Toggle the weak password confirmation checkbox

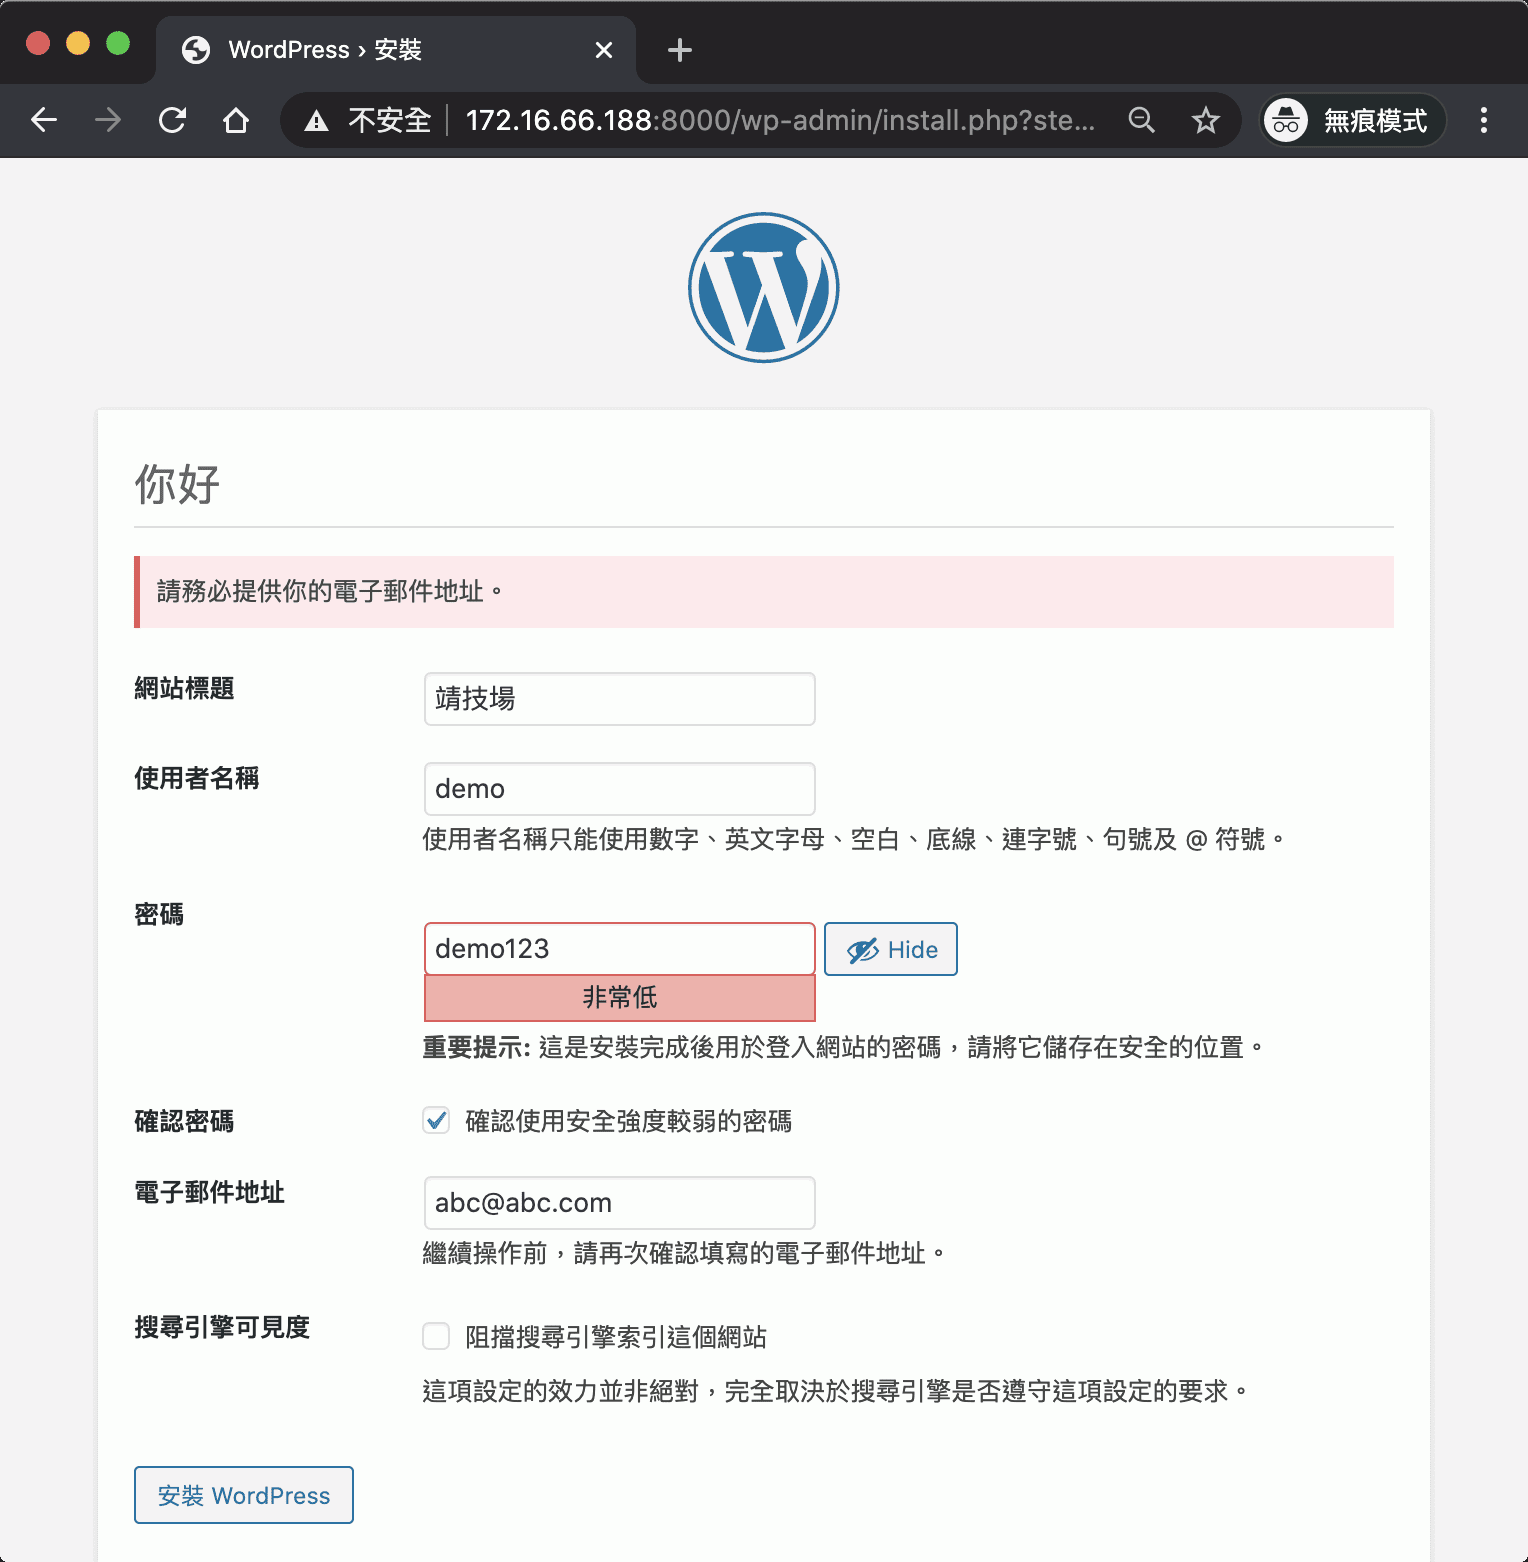(x=436, y=1121)
